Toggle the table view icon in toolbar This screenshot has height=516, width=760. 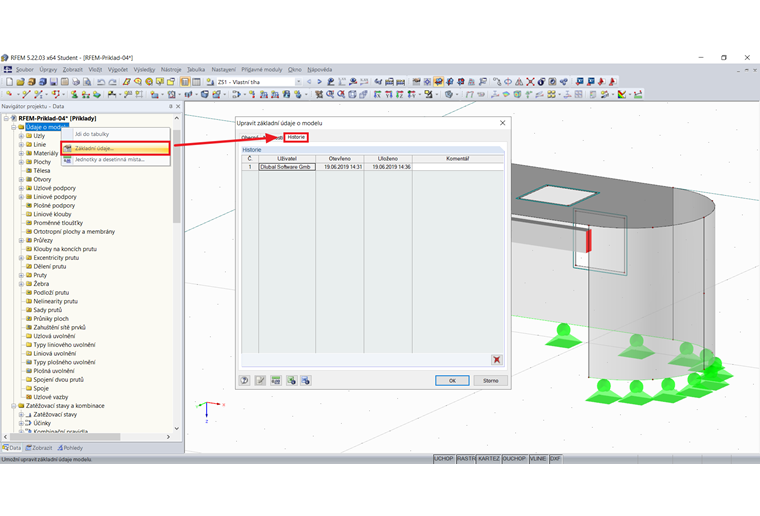[196, 82]
